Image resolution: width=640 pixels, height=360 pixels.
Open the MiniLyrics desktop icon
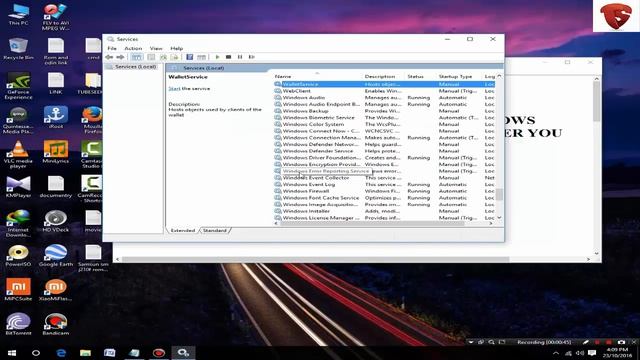point(56,152)
